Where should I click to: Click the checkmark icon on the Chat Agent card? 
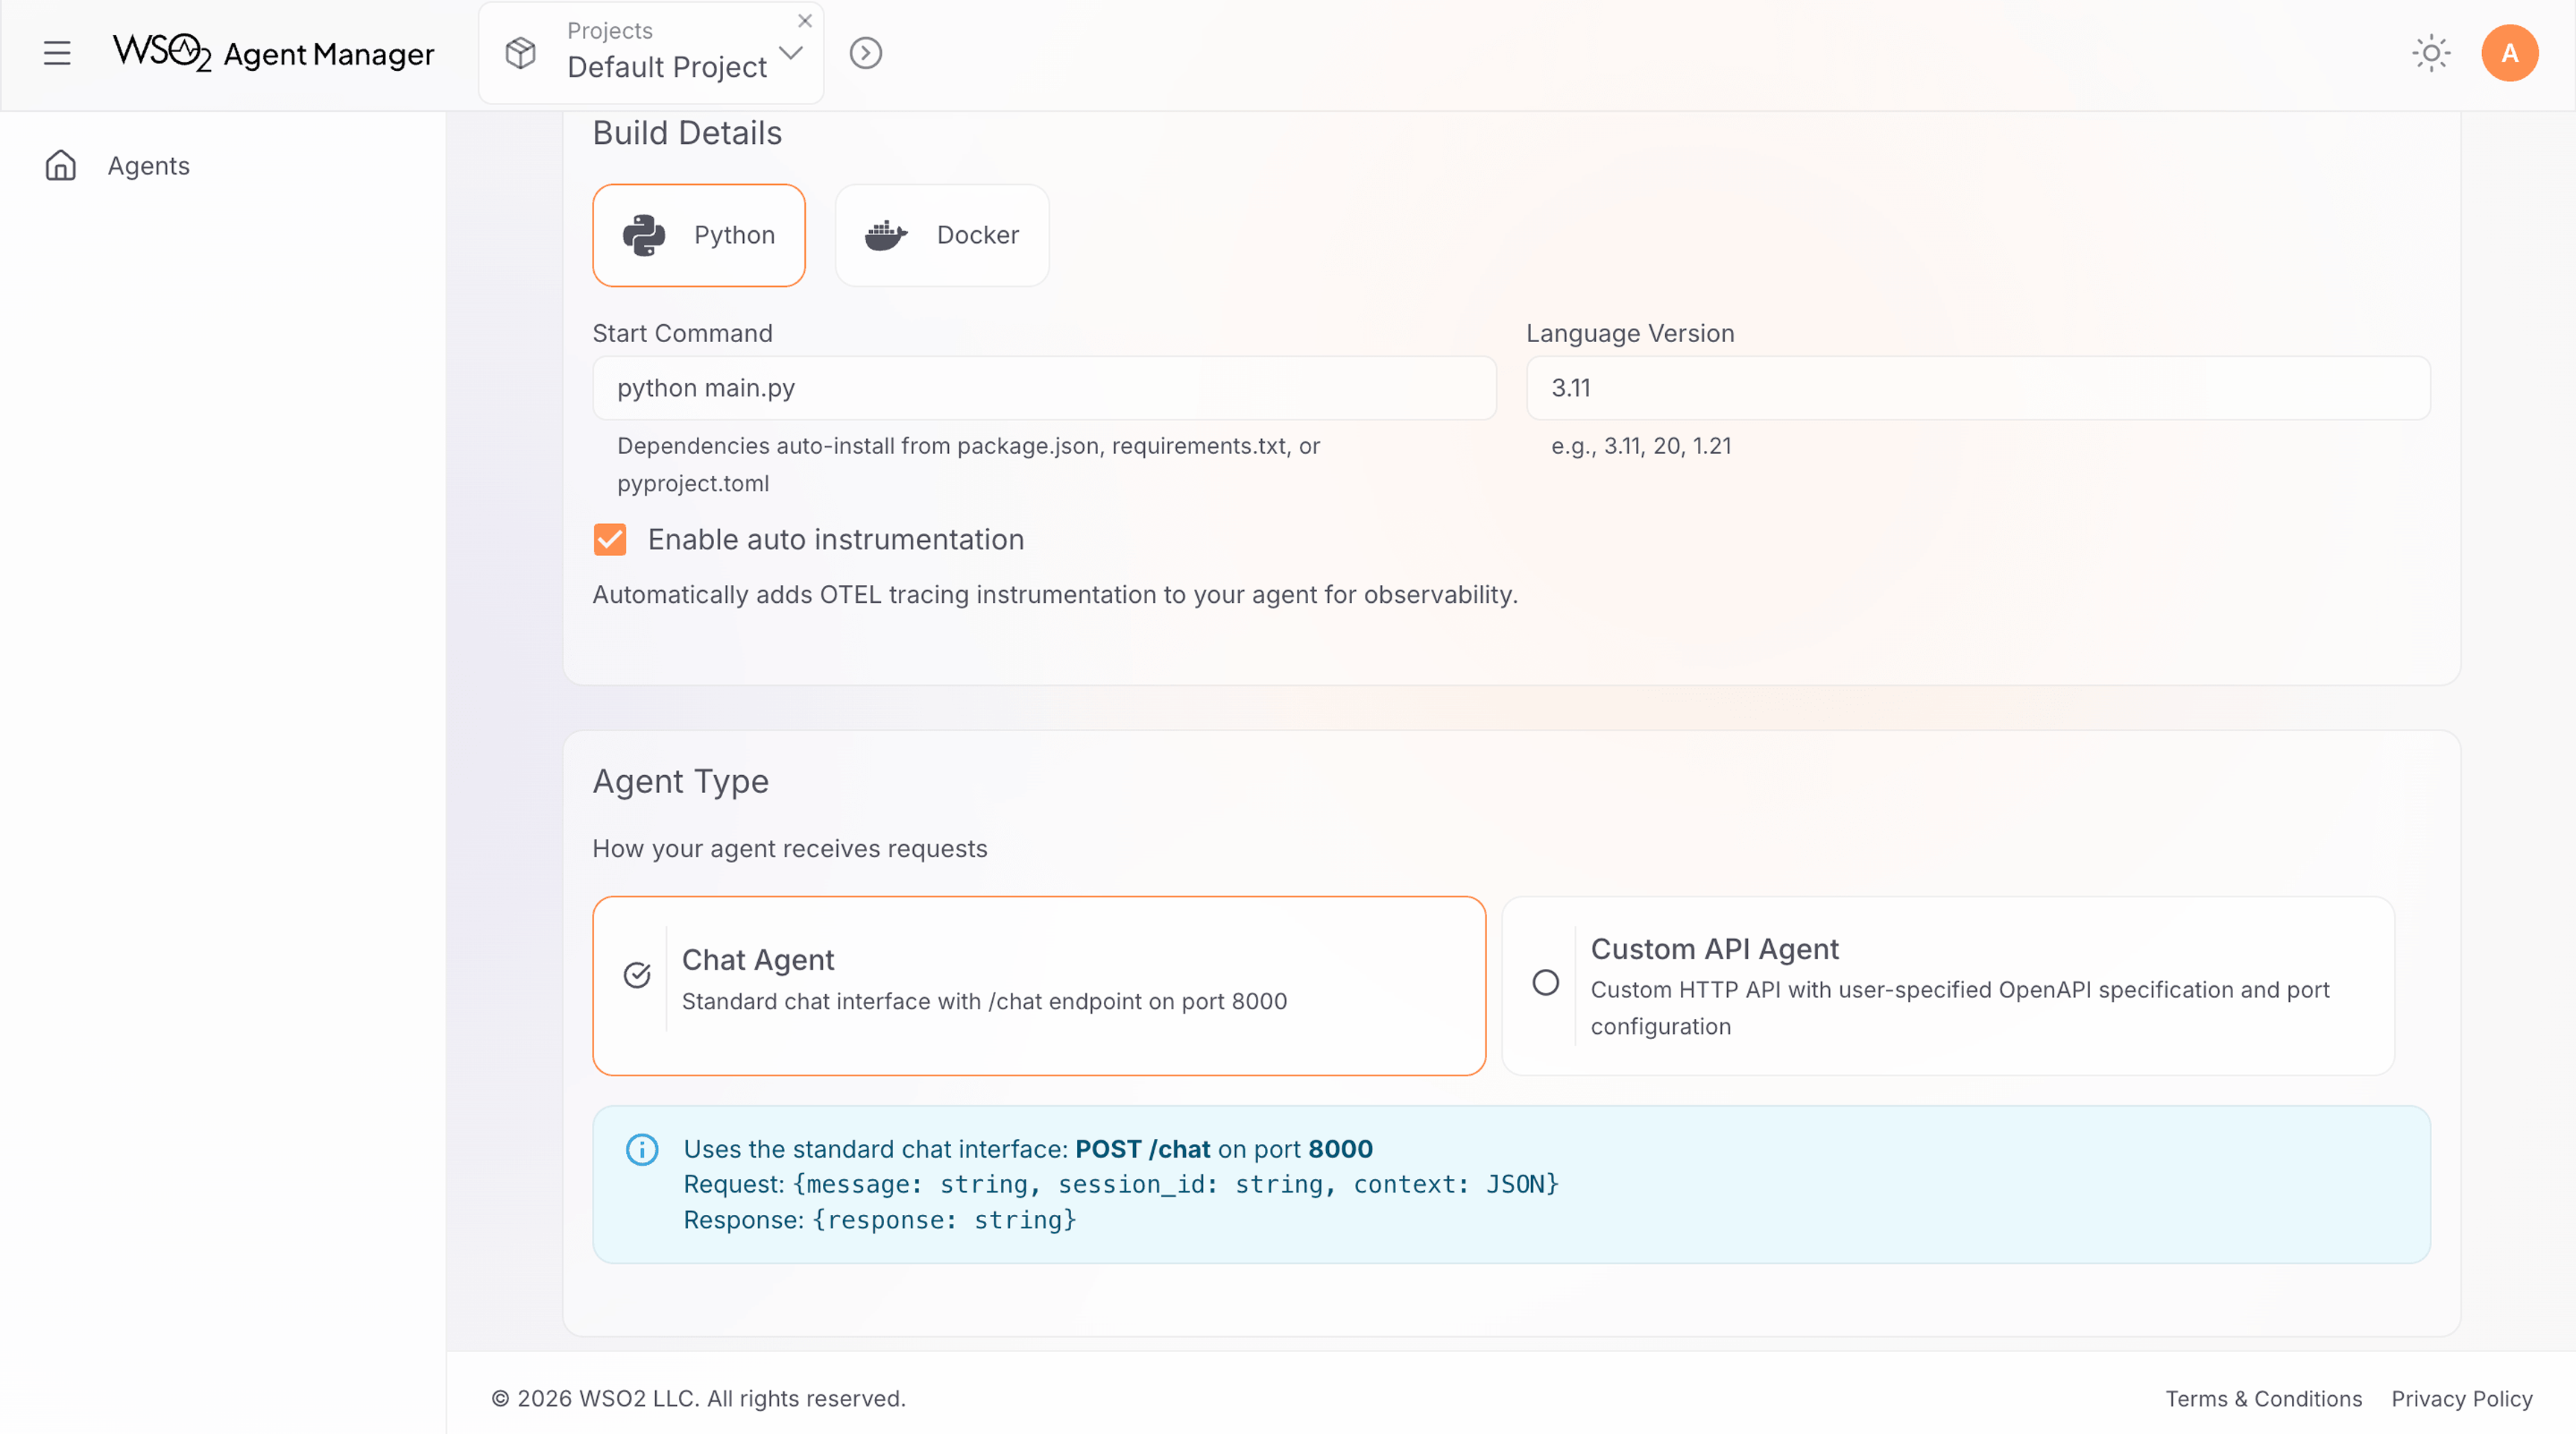click(637, 974)
